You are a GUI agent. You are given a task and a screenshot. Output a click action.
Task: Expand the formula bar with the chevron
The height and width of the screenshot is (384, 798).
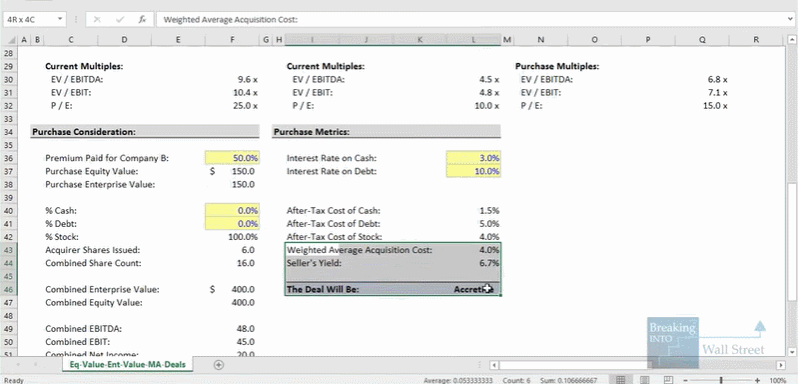click(790, 19)
